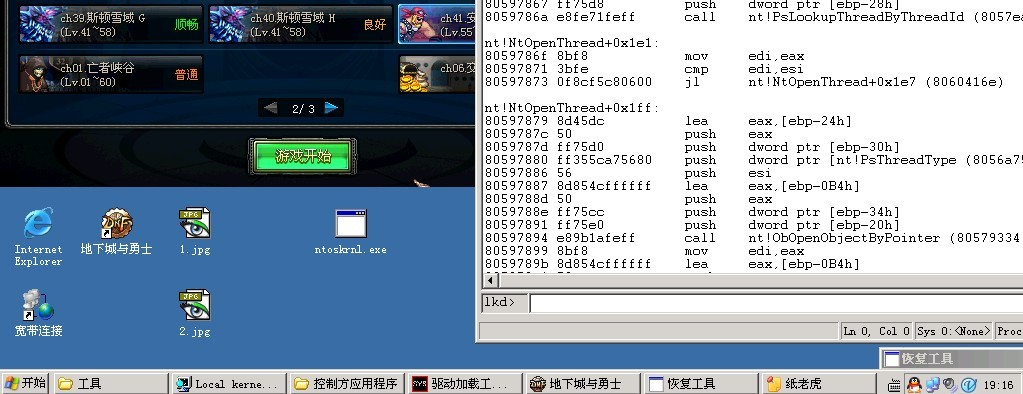Click the lea eax,[ebp-24h] line
The image size is (1023, 394).
[669, 121]
